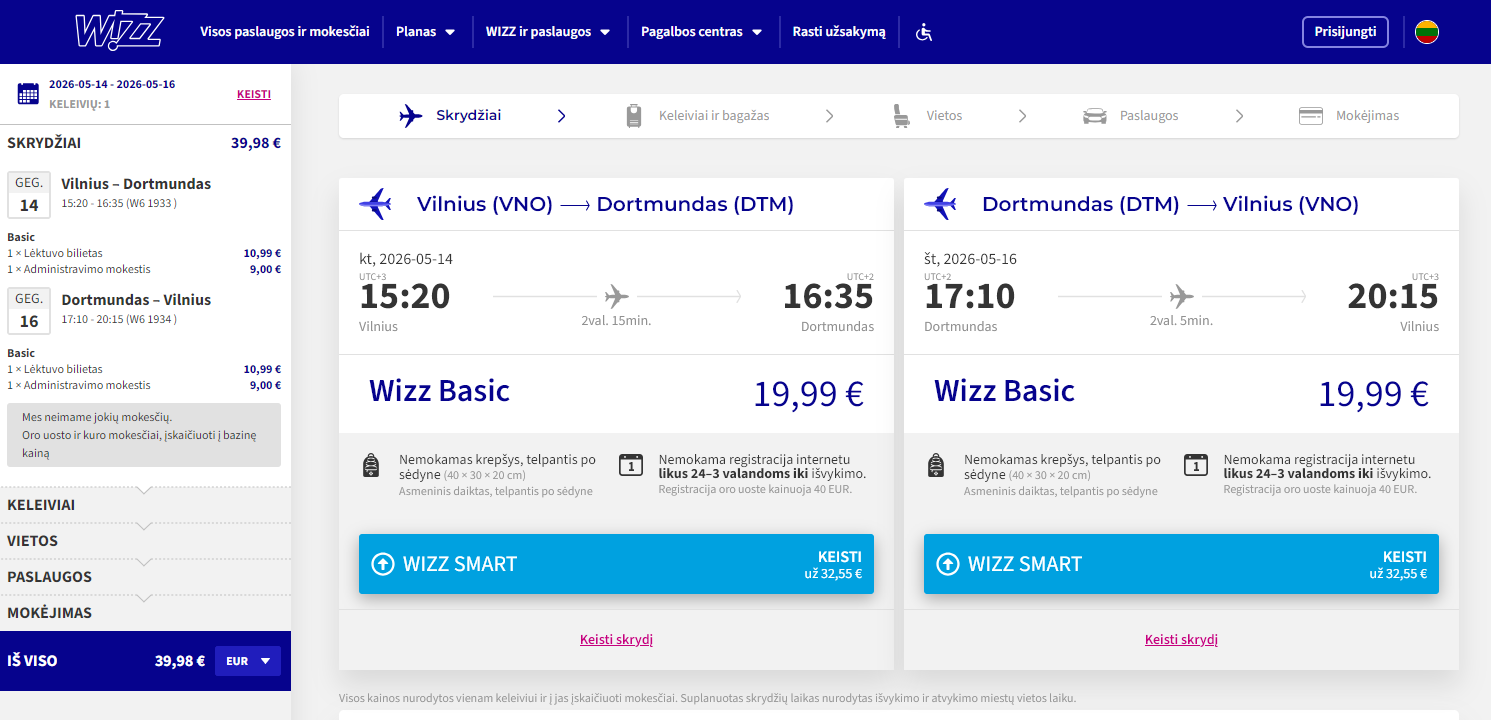Open the Pagalbos centras dropdown

click(703, 32)
